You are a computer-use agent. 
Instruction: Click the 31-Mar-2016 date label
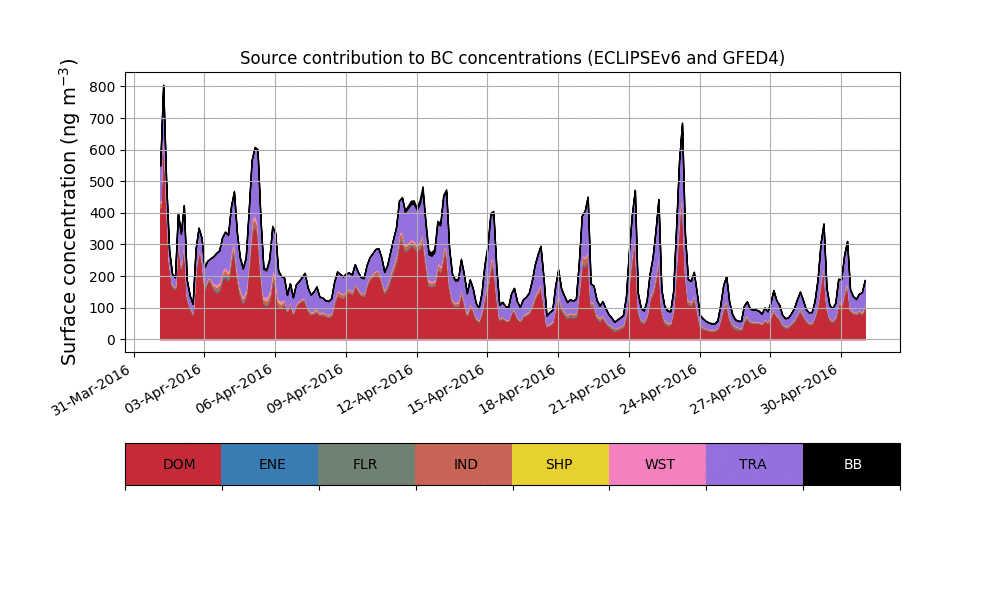pyautogui.click(x=91, y=390)
